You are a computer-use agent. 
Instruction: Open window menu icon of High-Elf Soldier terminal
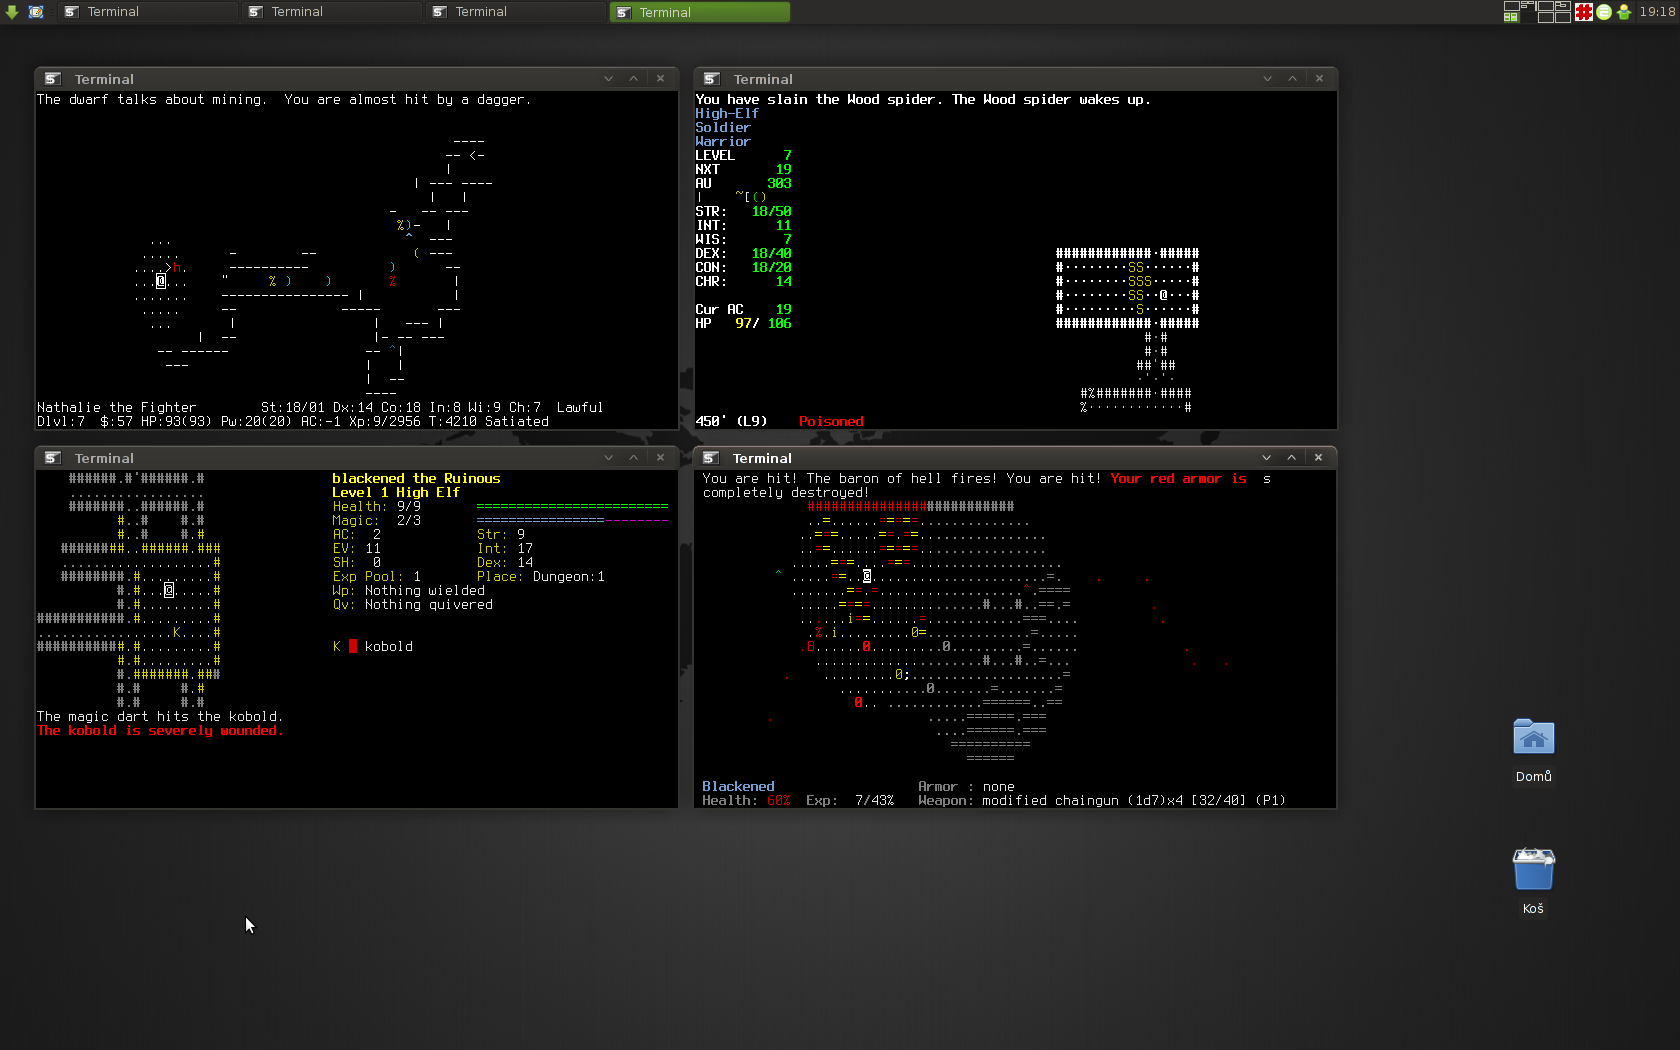point(711,79)
